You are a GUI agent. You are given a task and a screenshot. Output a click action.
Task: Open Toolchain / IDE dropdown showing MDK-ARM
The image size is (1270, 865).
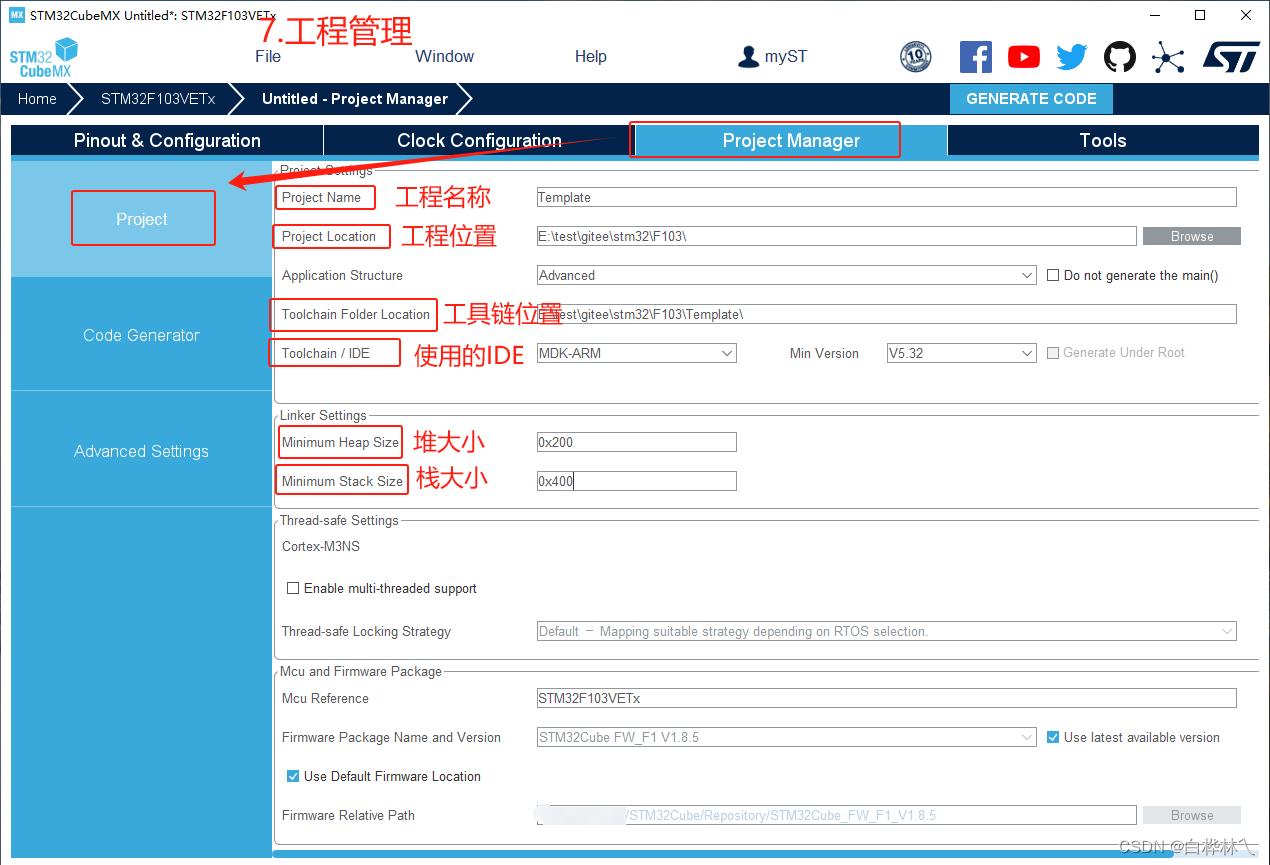(x=637, y=353)
